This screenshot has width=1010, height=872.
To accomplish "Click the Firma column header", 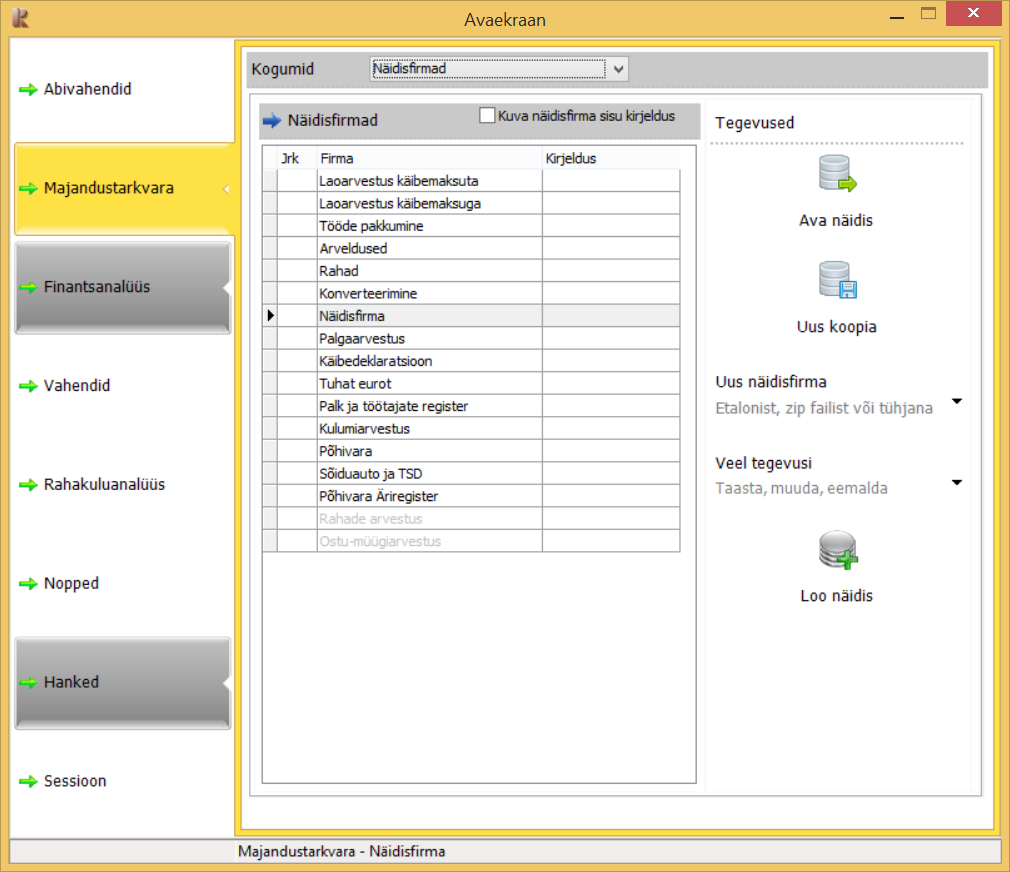I will 429,158.
